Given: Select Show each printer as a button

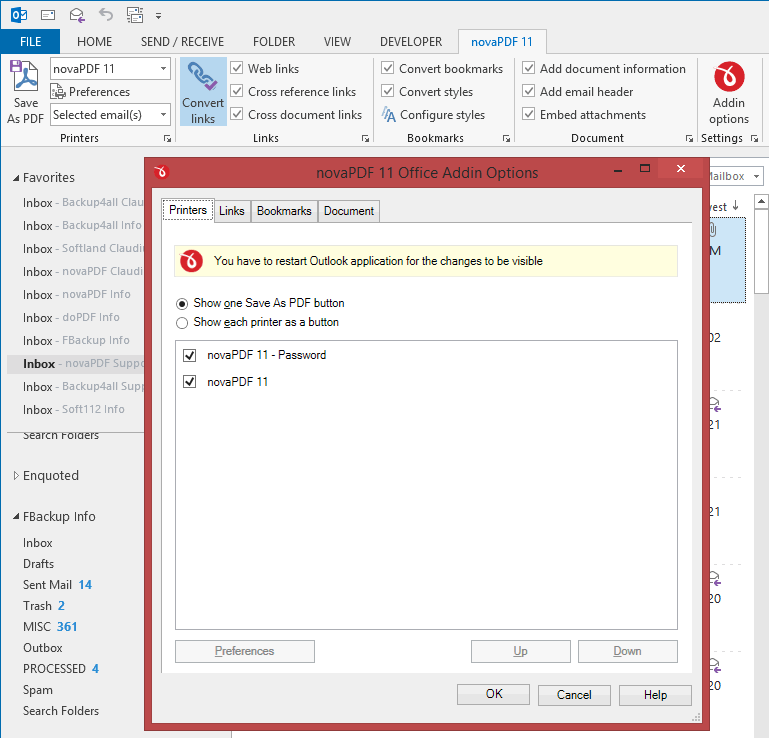Looking at the screenshot, I should (x=182, y=323).
